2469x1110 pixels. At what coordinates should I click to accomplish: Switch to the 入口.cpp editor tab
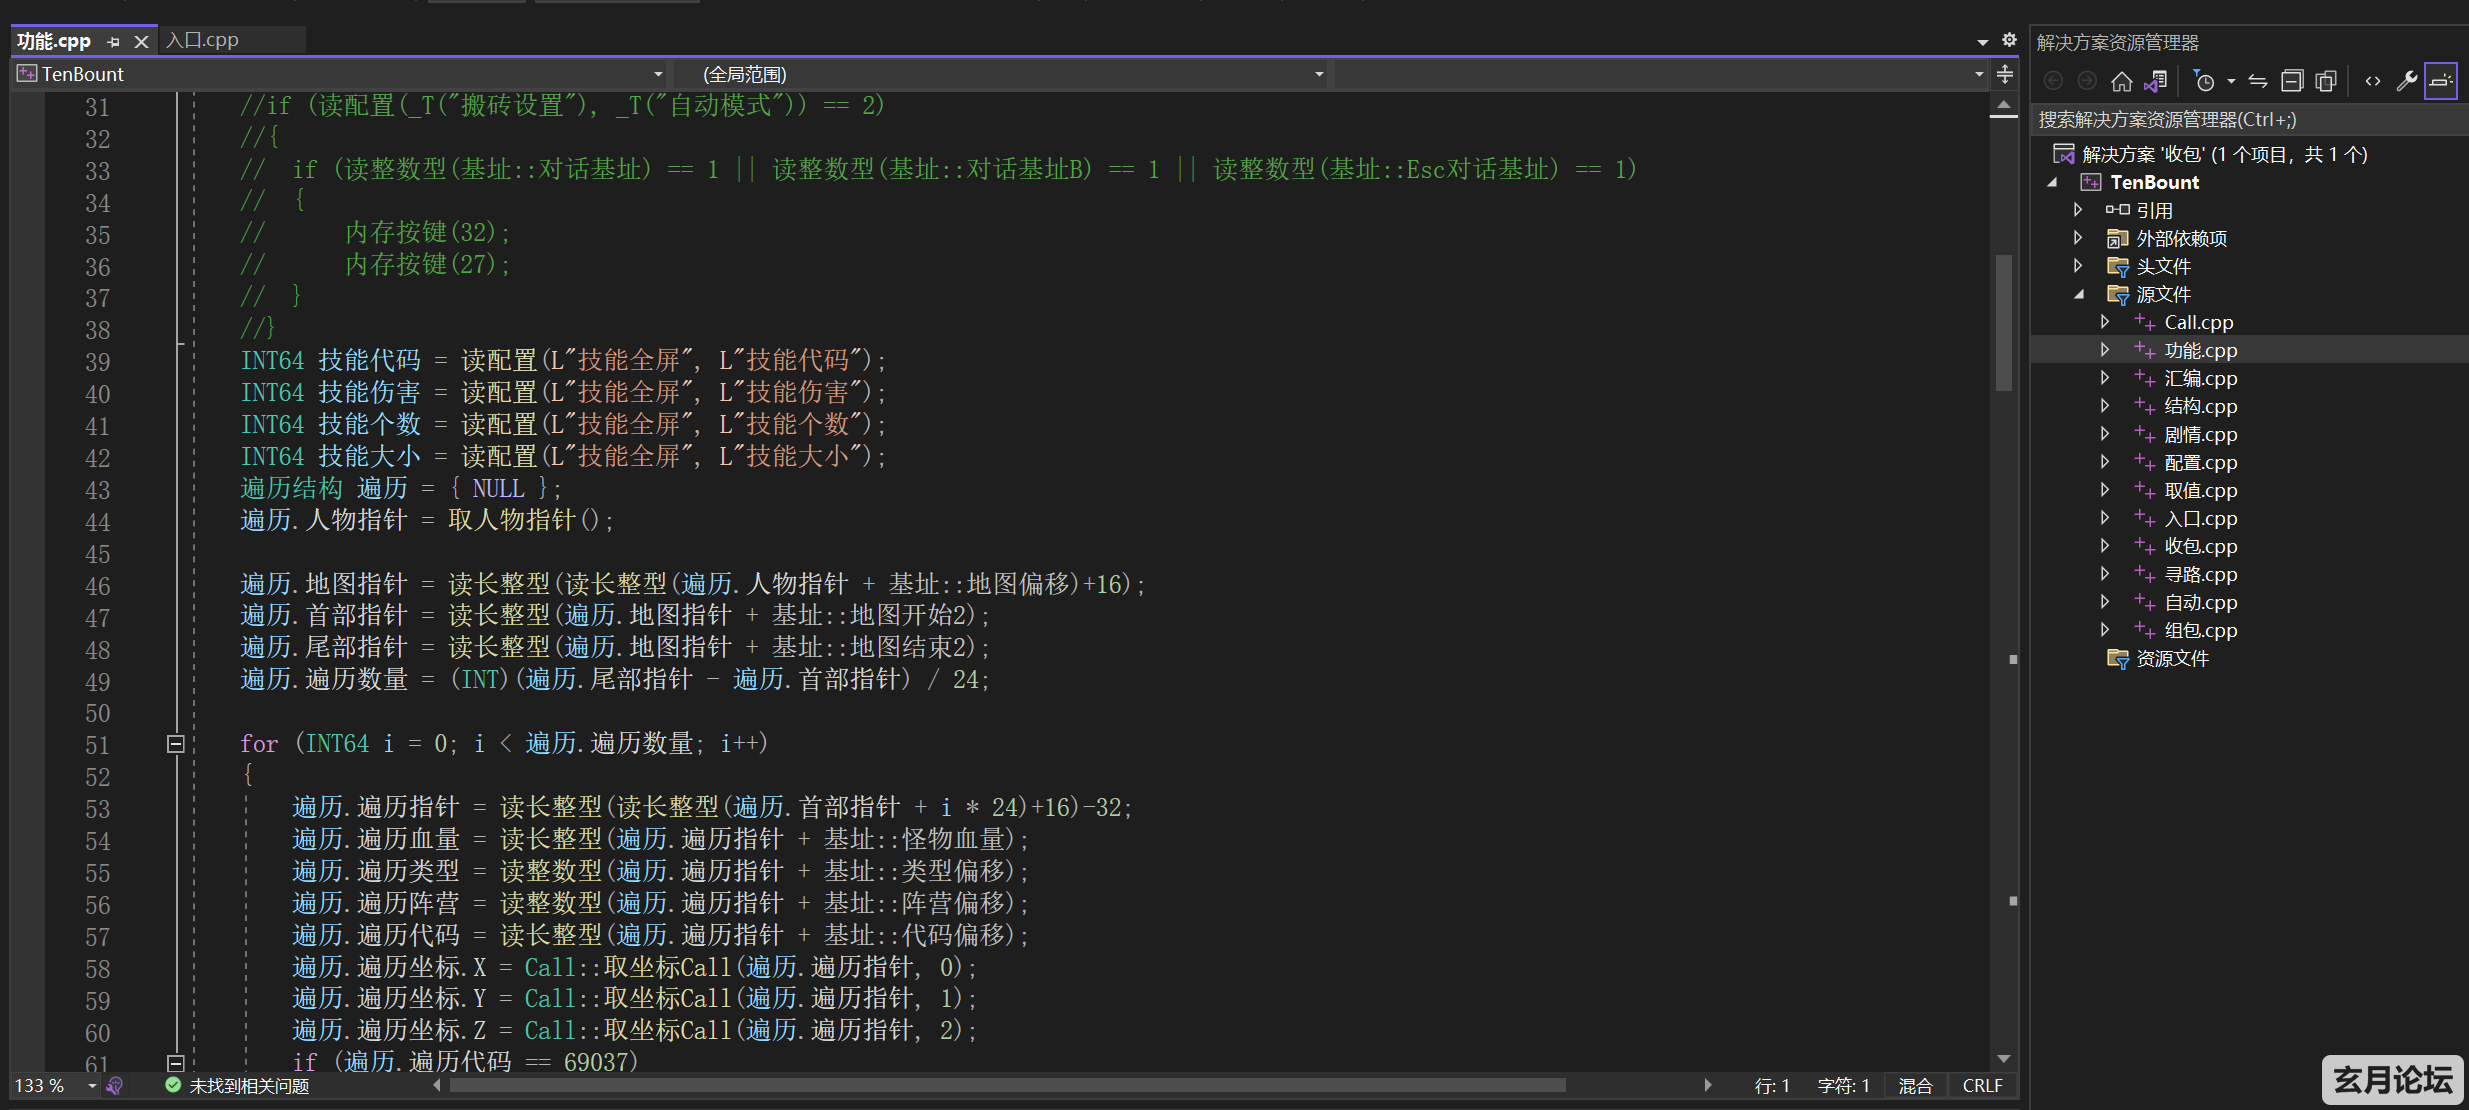coord(203,40)
